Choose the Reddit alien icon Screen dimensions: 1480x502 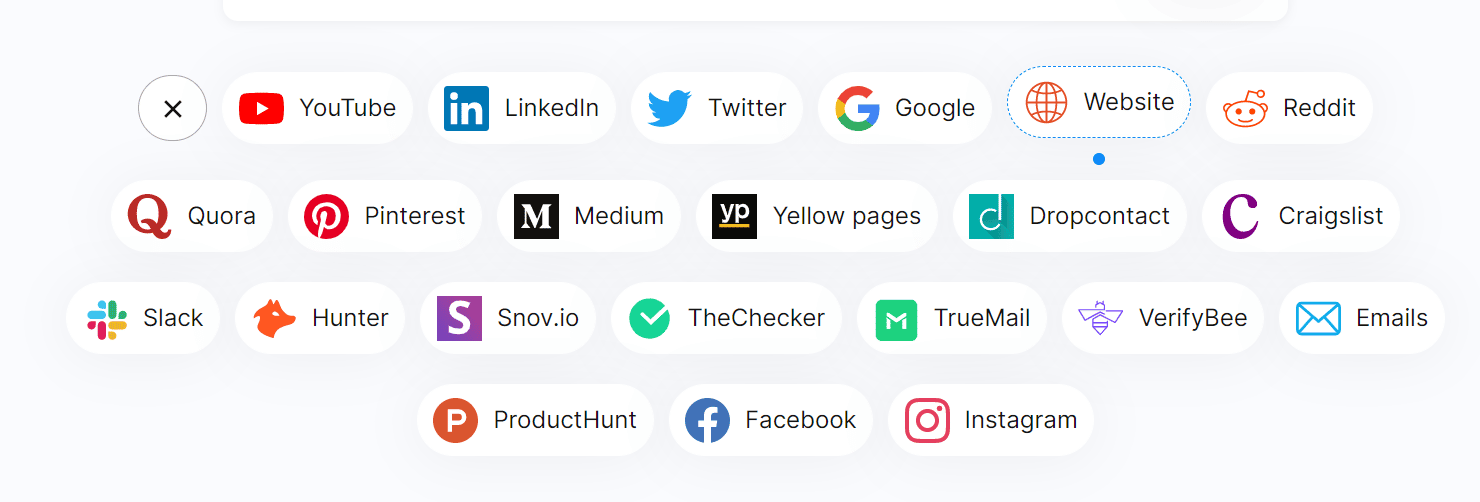[x=1245, y=108]
